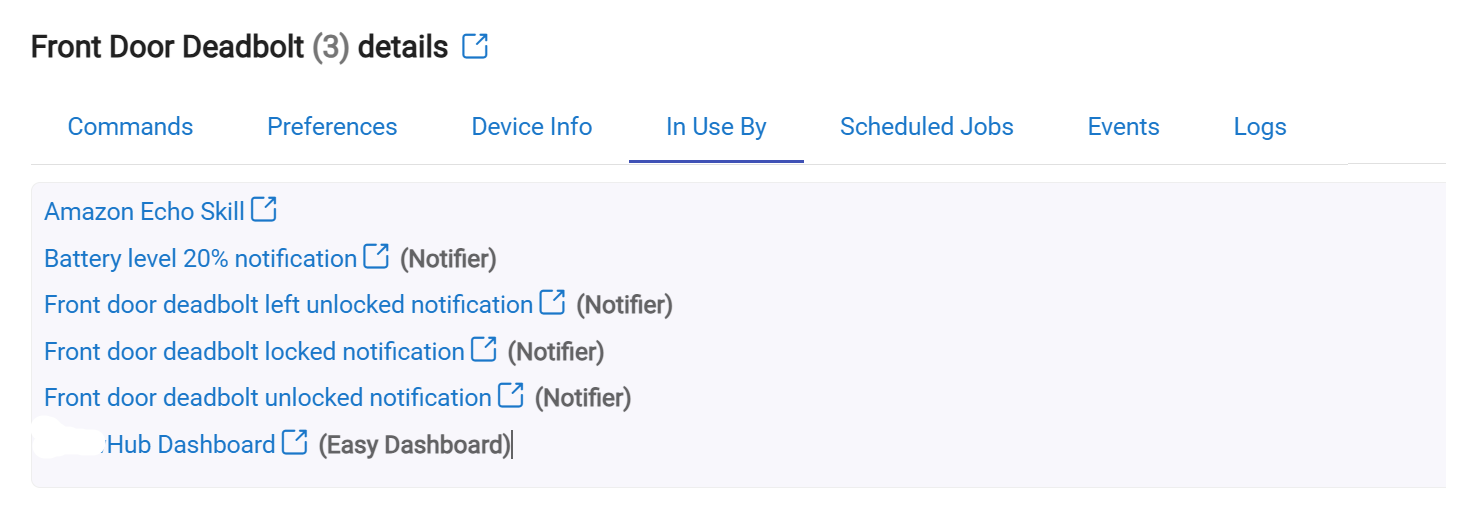Click external icon after left unlocked notification

coord(552,302)
